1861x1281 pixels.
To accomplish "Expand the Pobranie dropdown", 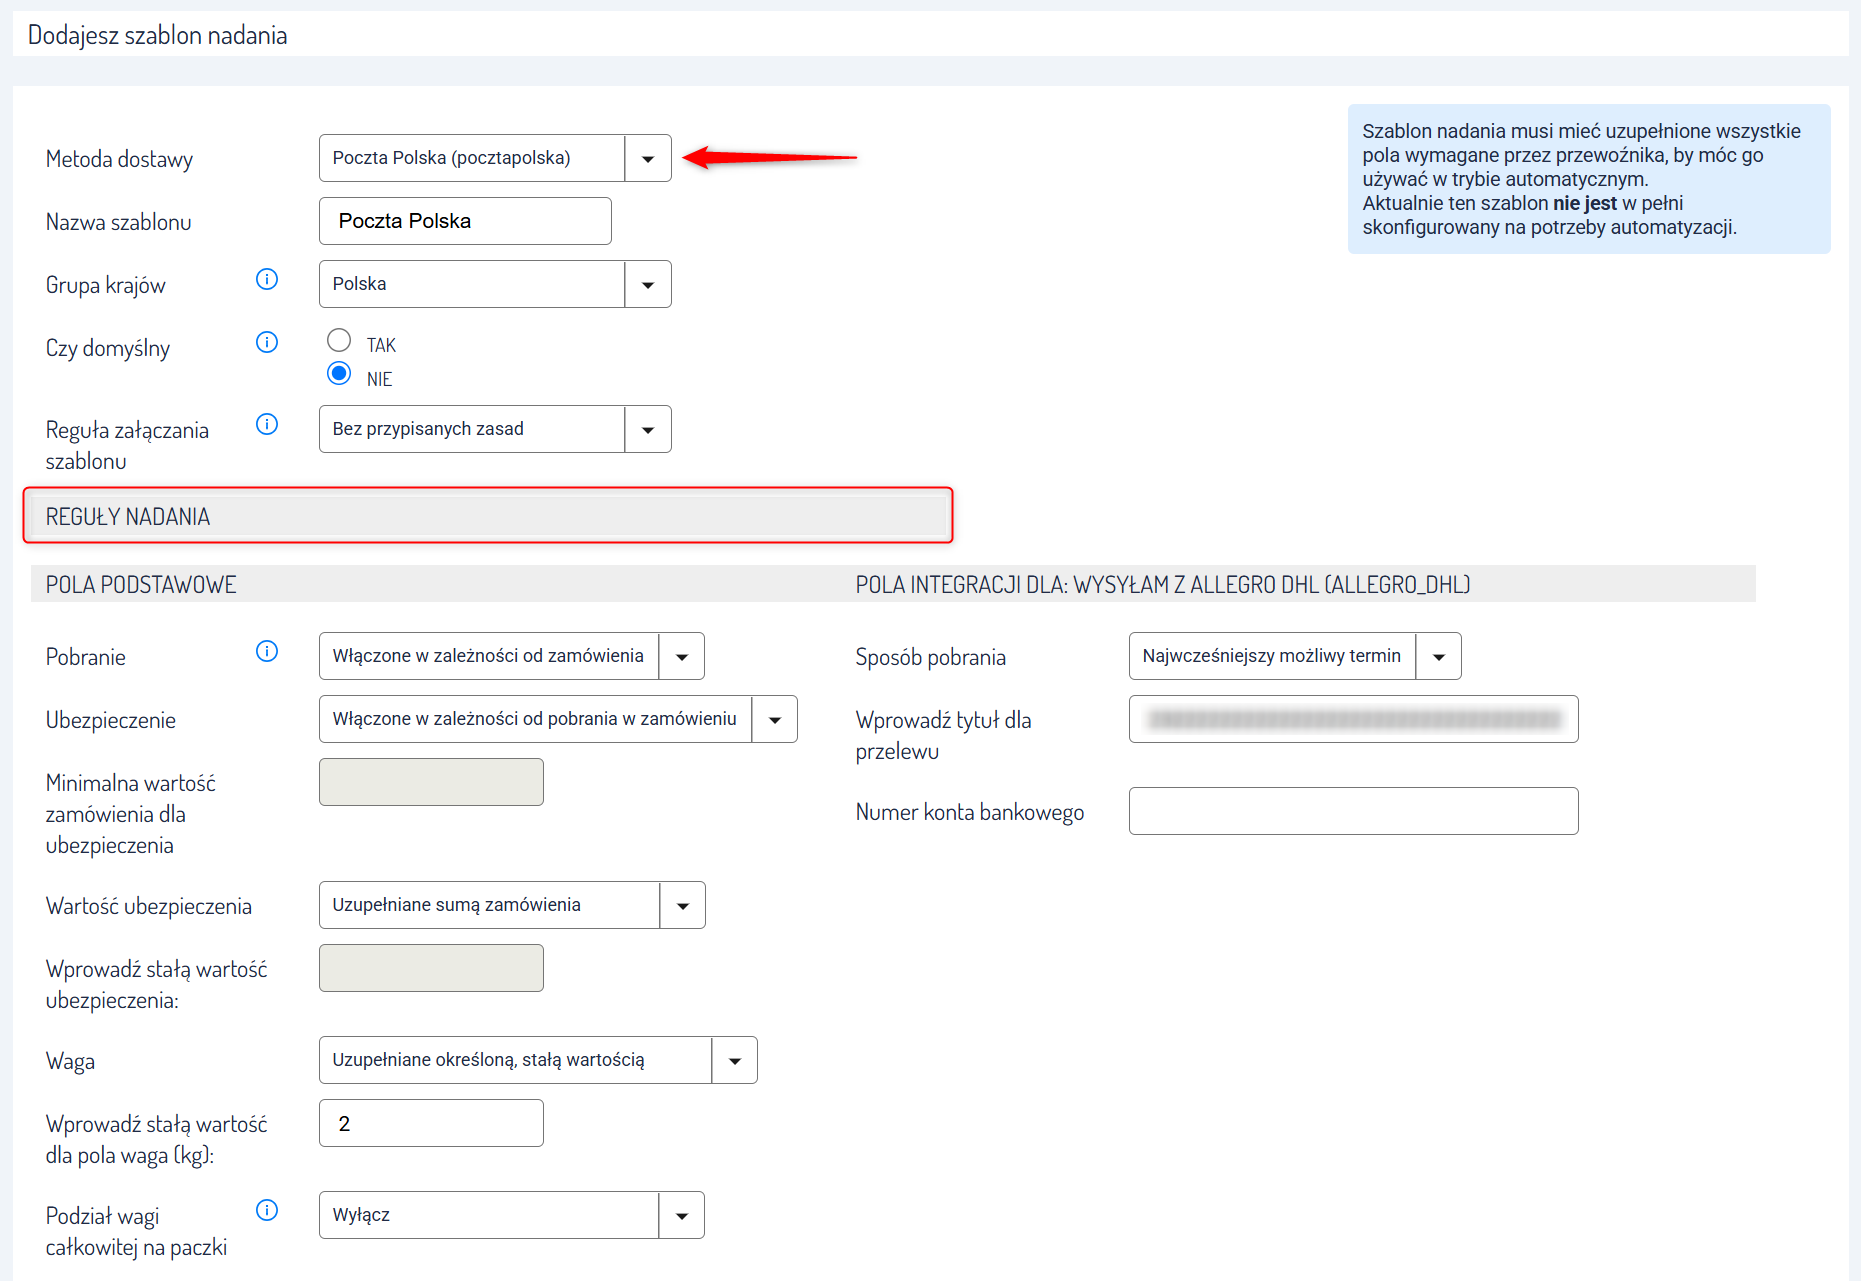I will point(682,657).
